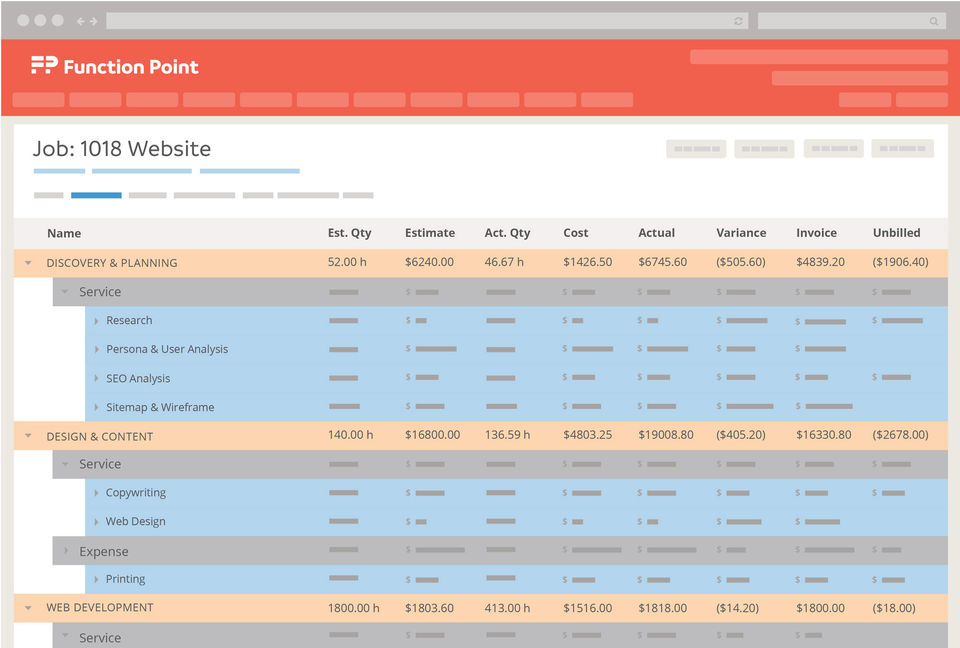Select the blue highlighted tab below job title

[96, 195]
